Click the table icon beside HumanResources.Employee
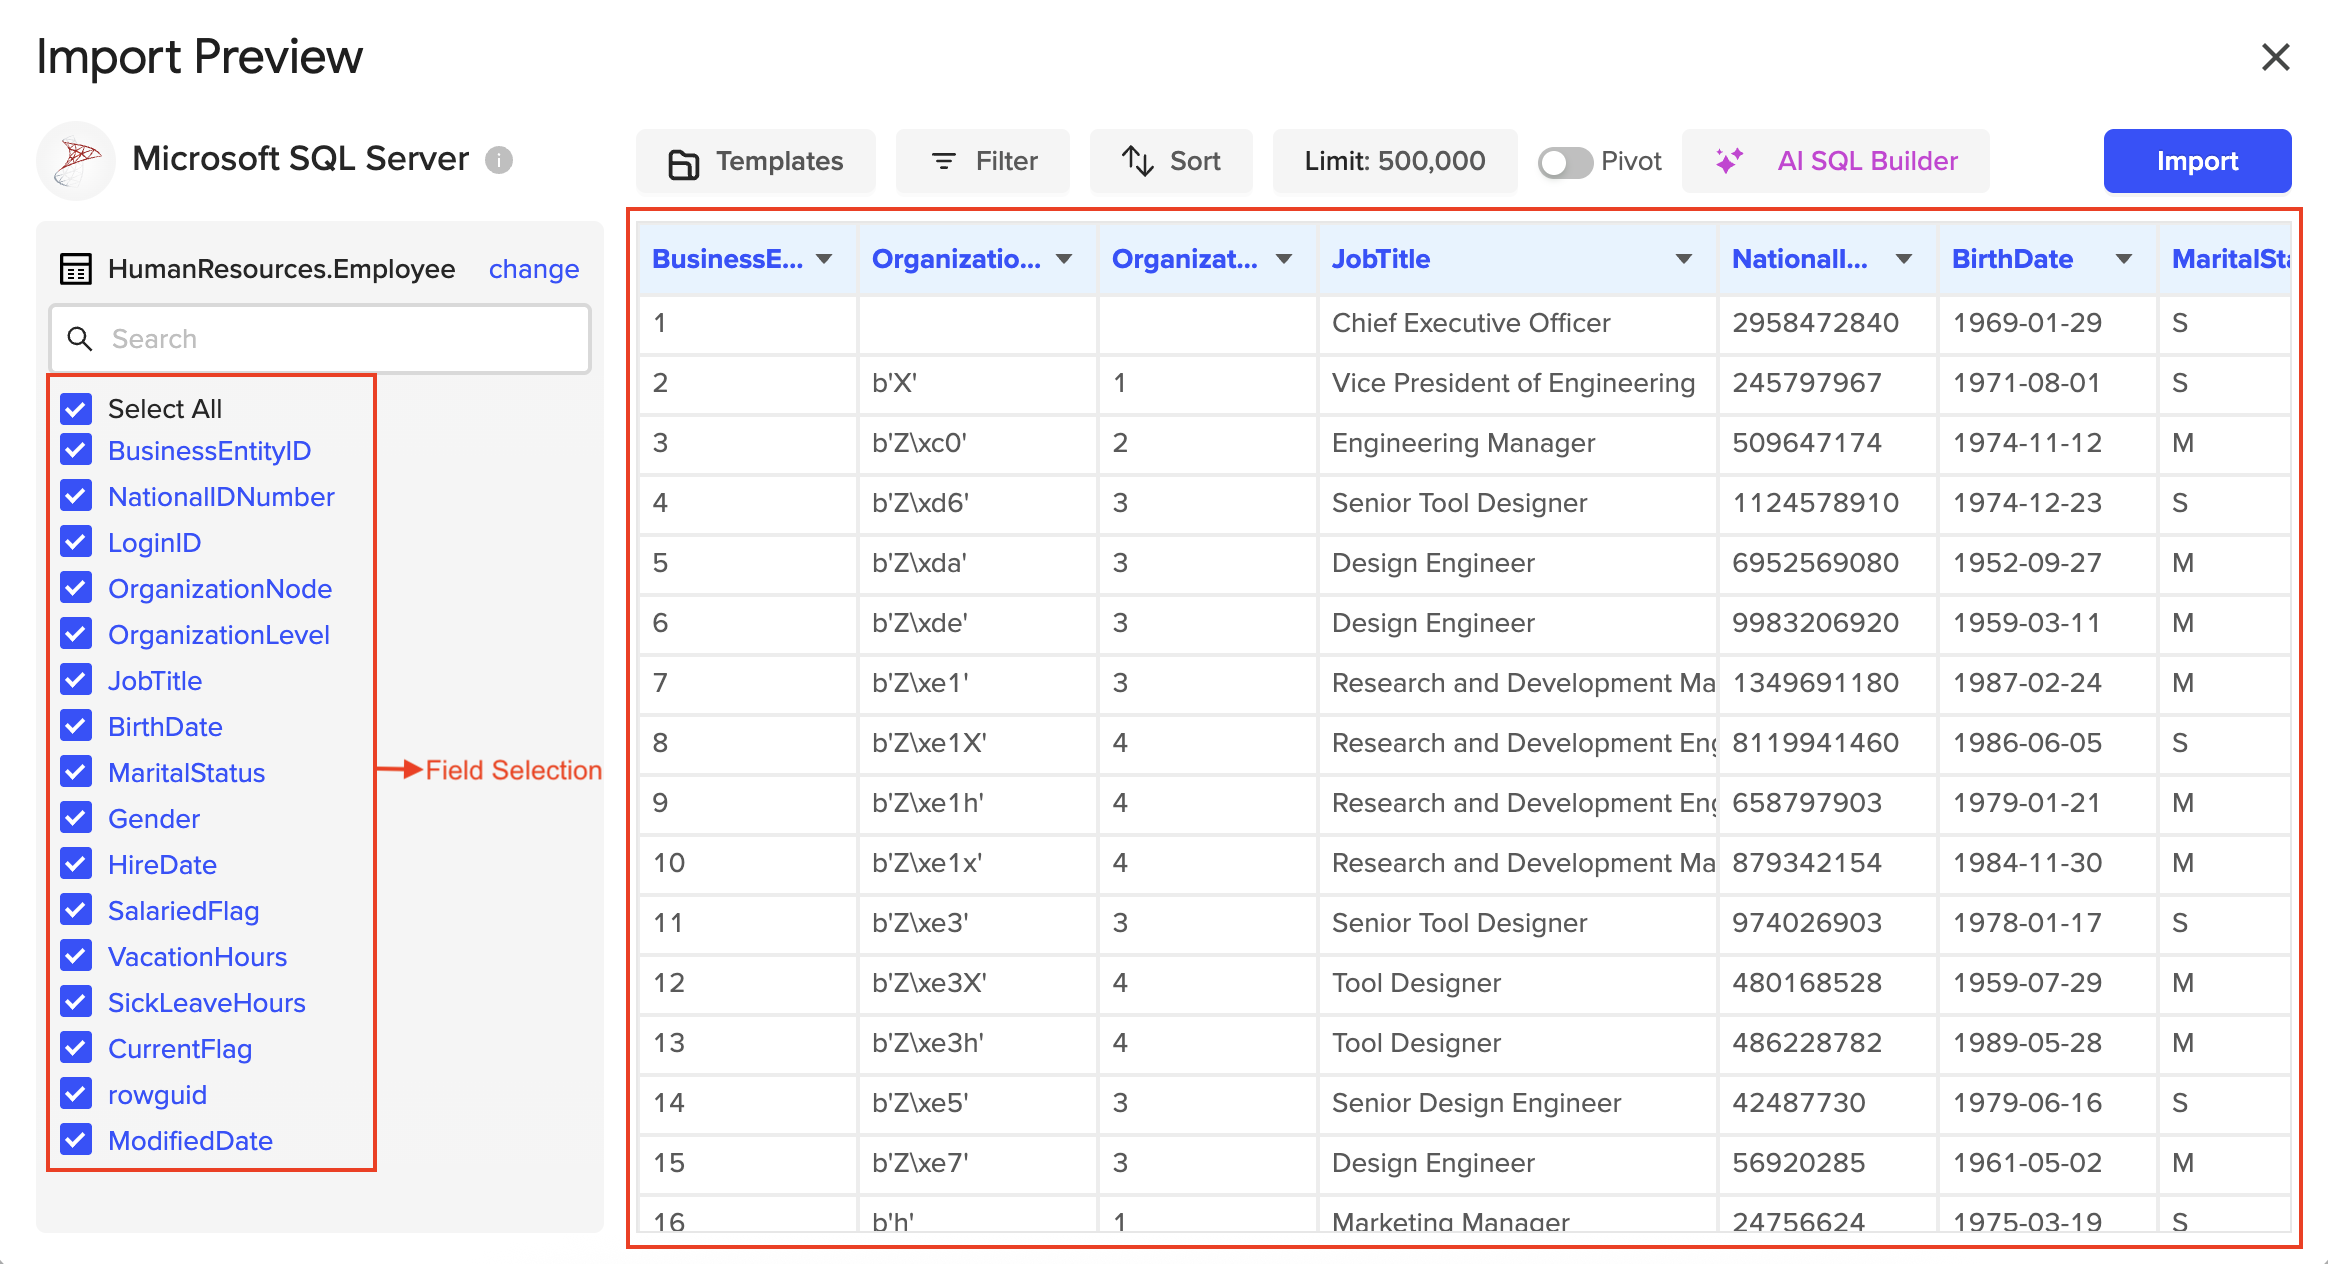The height and width of the screenshot is (1264, 2328). point(74,268)
